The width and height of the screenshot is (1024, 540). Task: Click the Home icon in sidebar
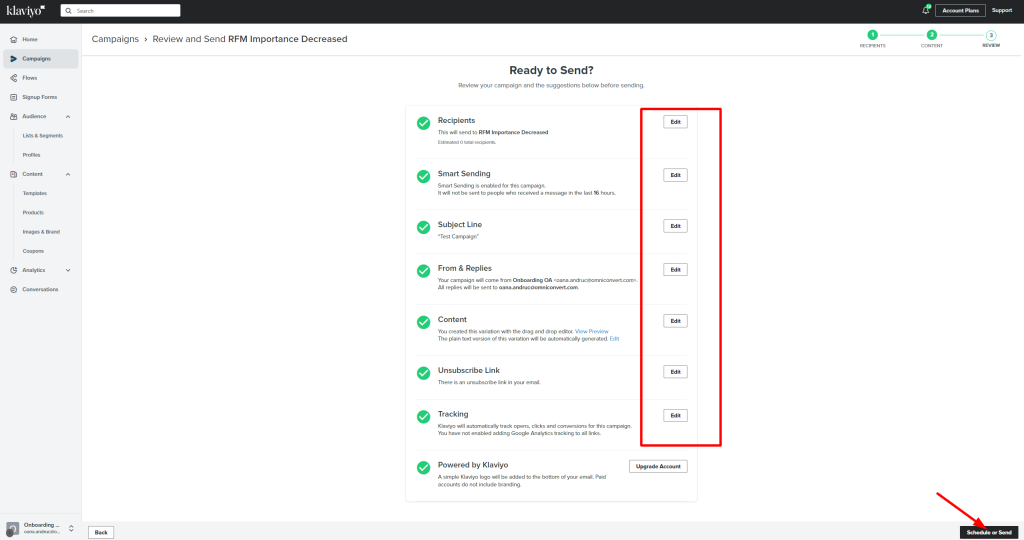tap(13, 39)
